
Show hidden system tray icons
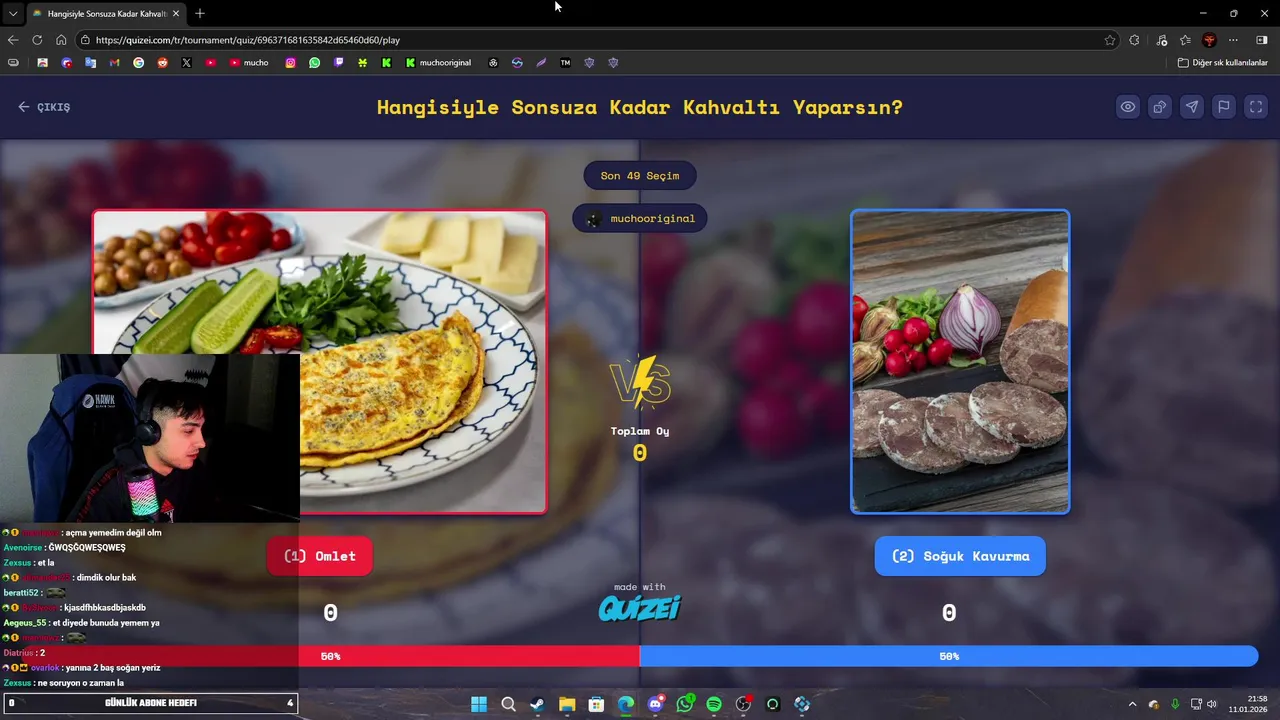[1132, 704]
